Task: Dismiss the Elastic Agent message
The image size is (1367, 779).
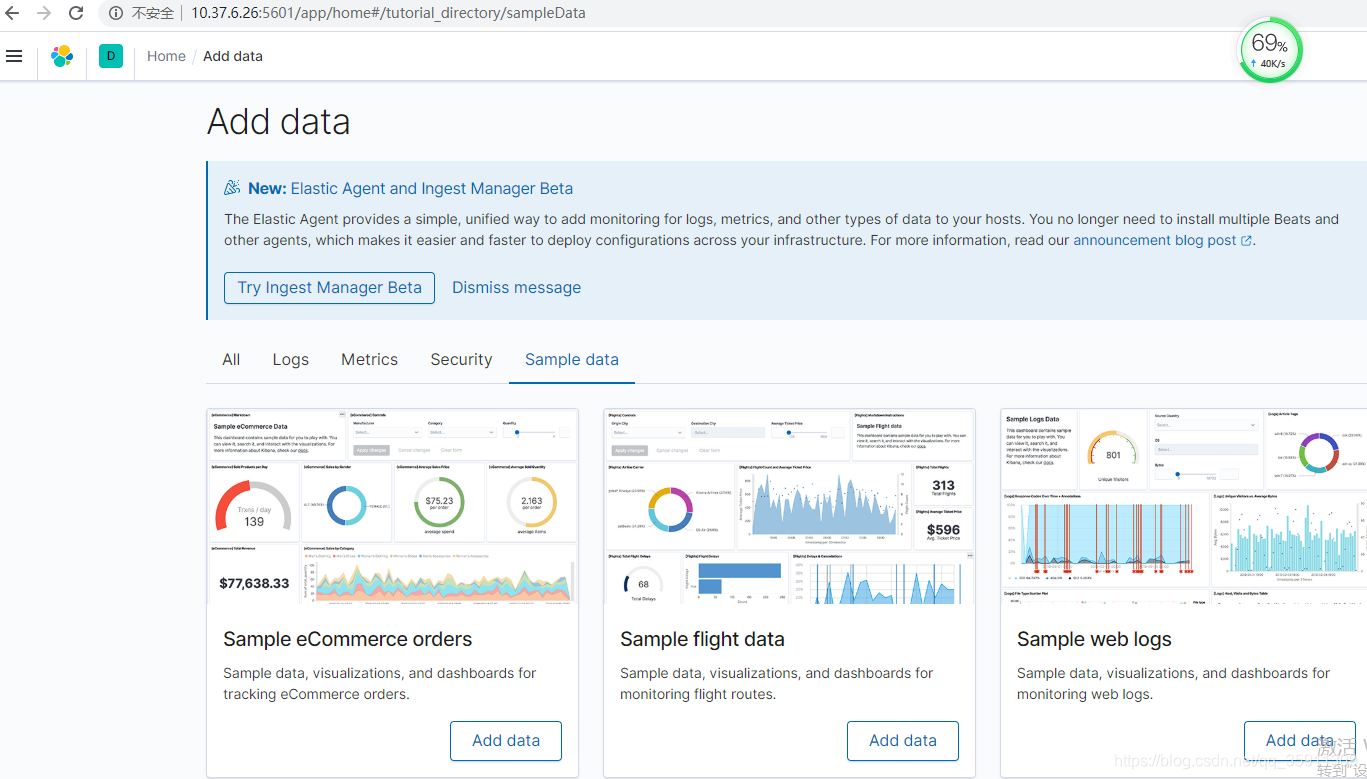Action: coord(516,287)
